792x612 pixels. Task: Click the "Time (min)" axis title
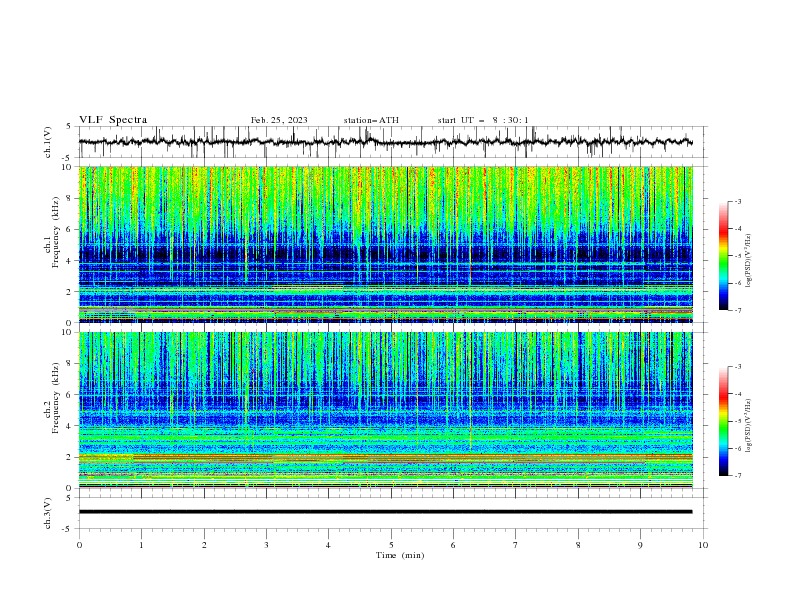point(400,555)
